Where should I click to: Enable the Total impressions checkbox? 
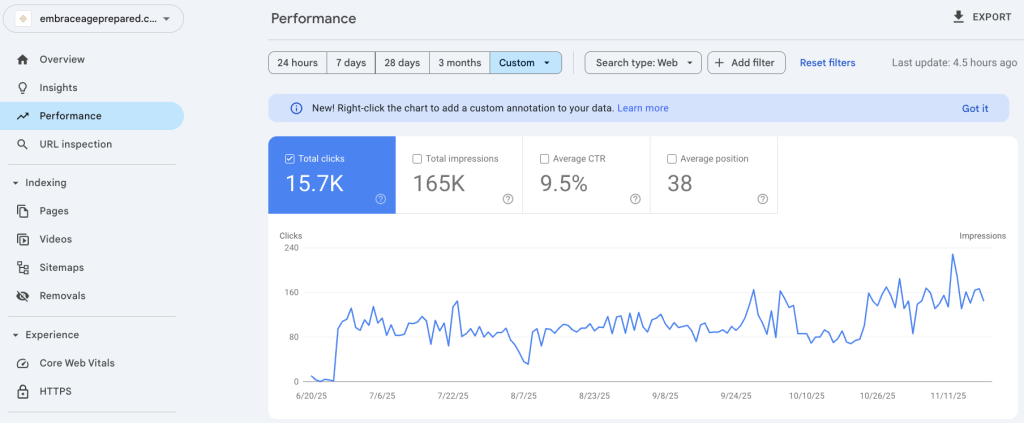(x=417, y=159)
